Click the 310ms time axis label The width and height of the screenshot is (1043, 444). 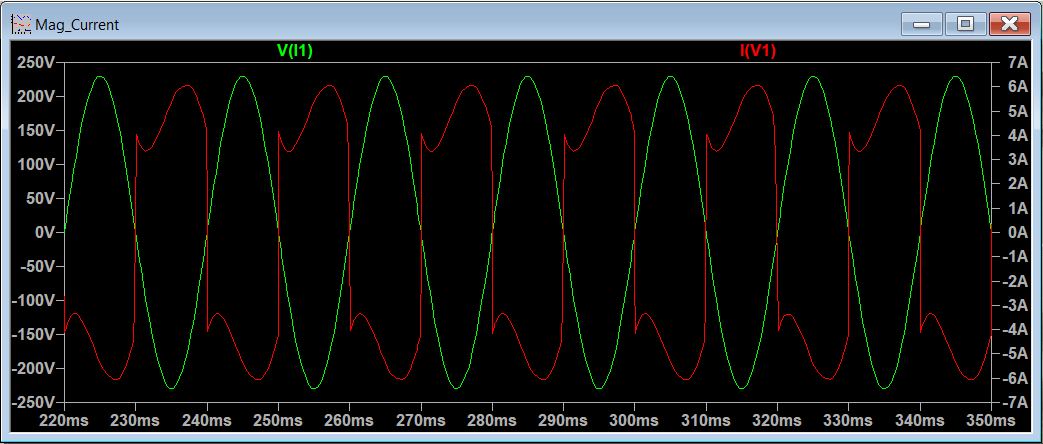point(706,421)
